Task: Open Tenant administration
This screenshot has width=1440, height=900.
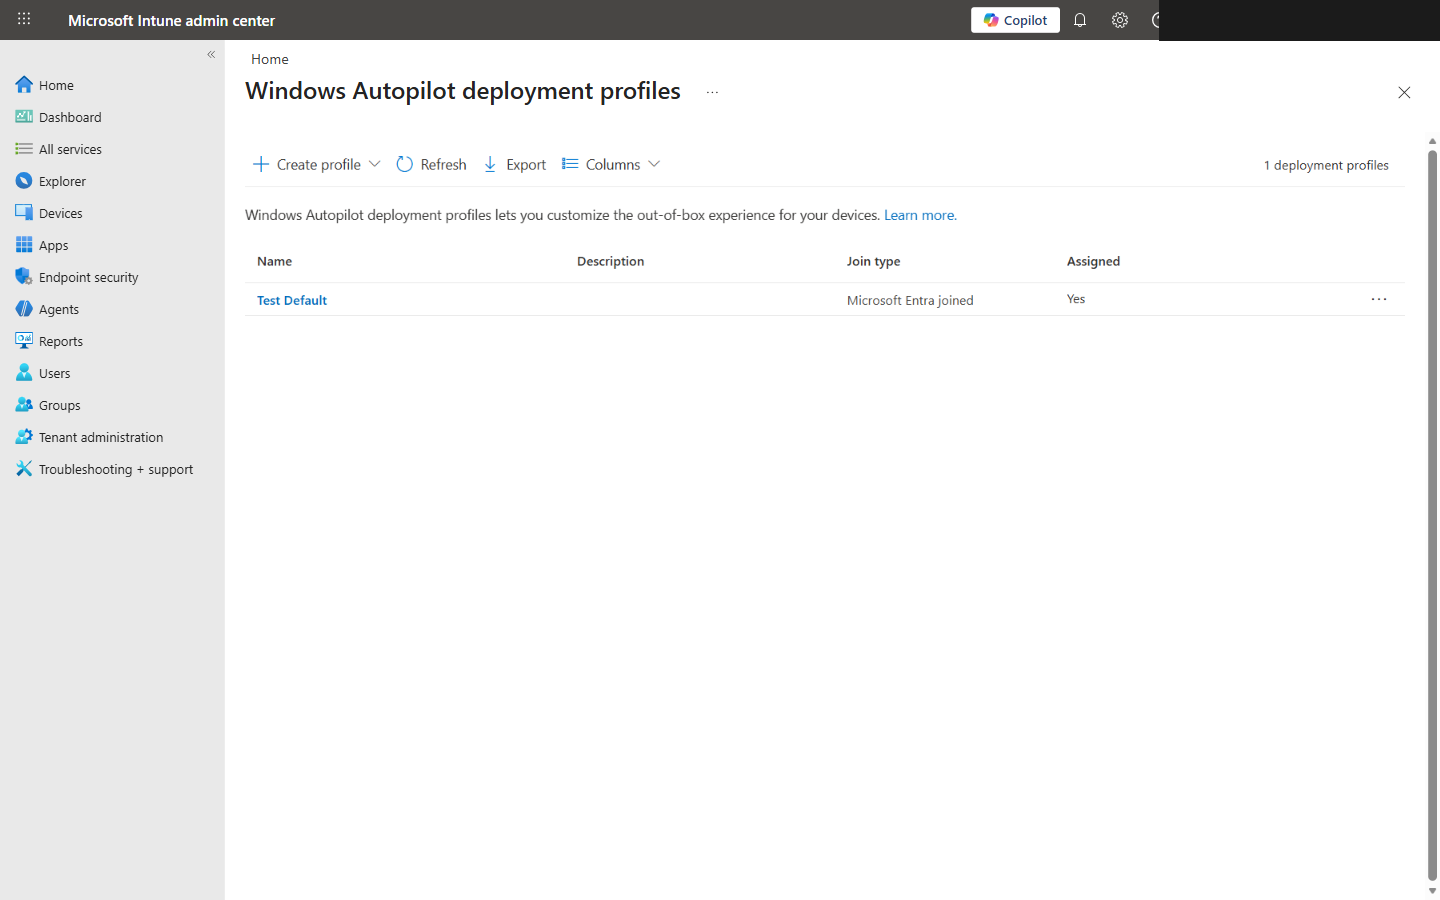Action: [101, 436]
